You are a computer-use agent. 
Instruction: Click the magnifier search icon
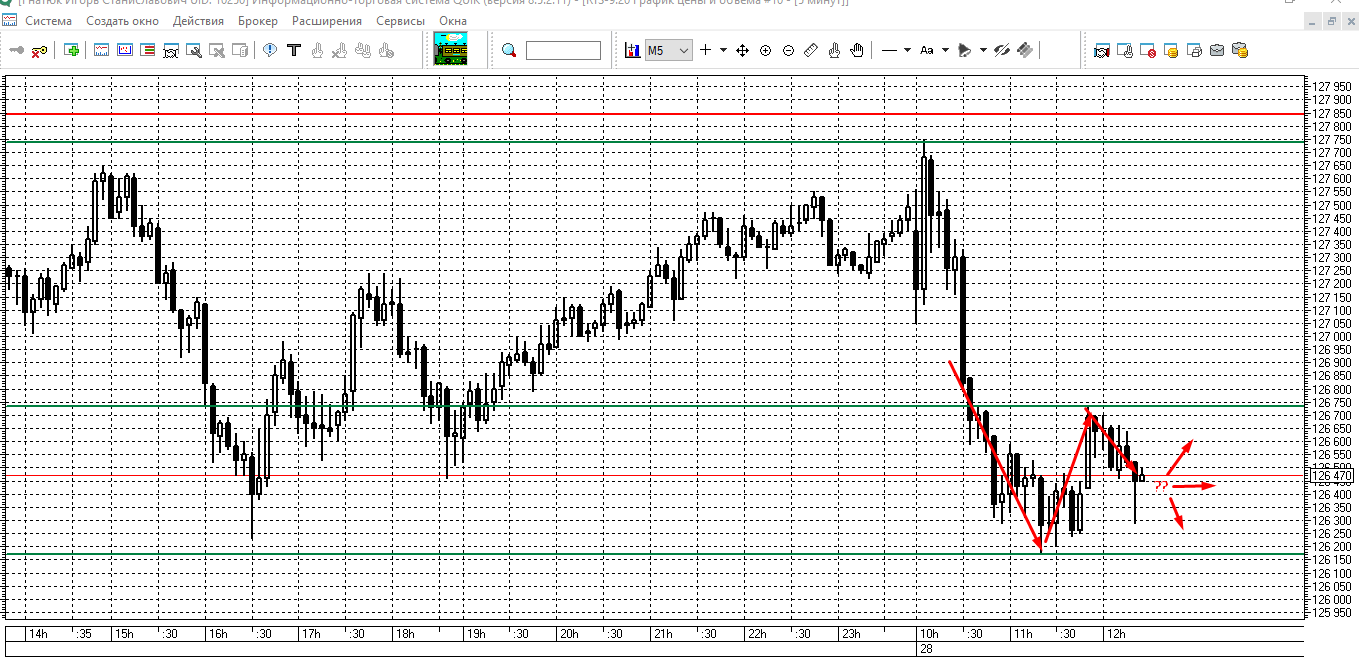[508, 50]
